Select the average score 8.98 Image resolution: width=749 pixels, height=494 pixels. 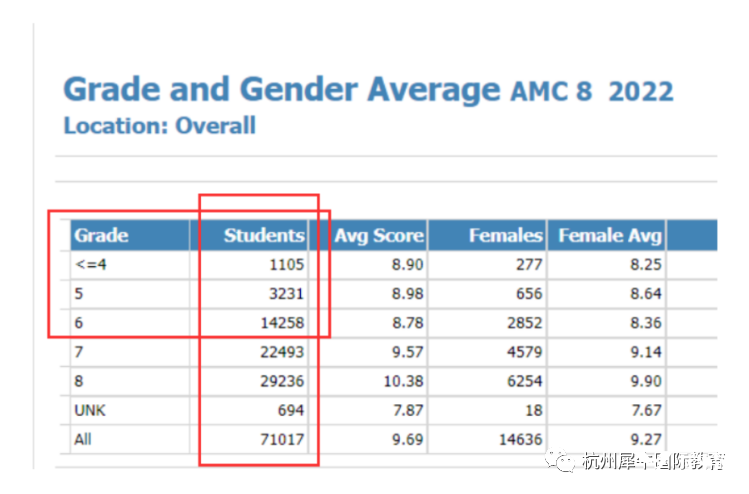coord(407,293)
